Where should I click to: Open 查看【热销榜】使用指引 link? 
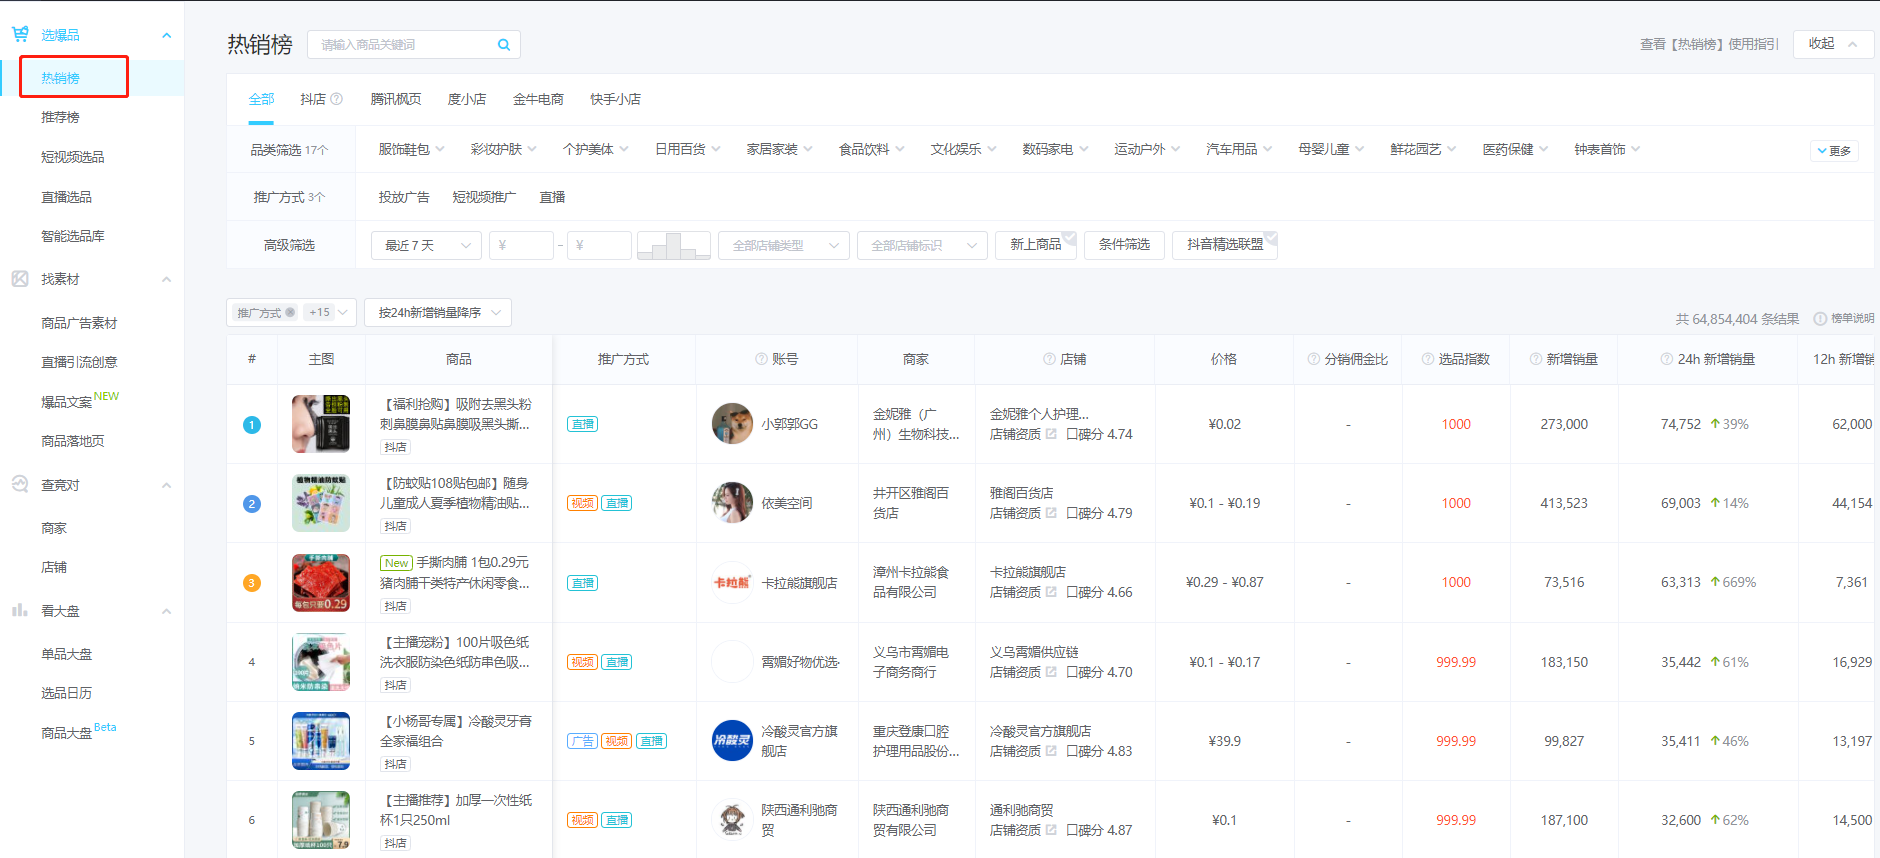[1709, 44]
